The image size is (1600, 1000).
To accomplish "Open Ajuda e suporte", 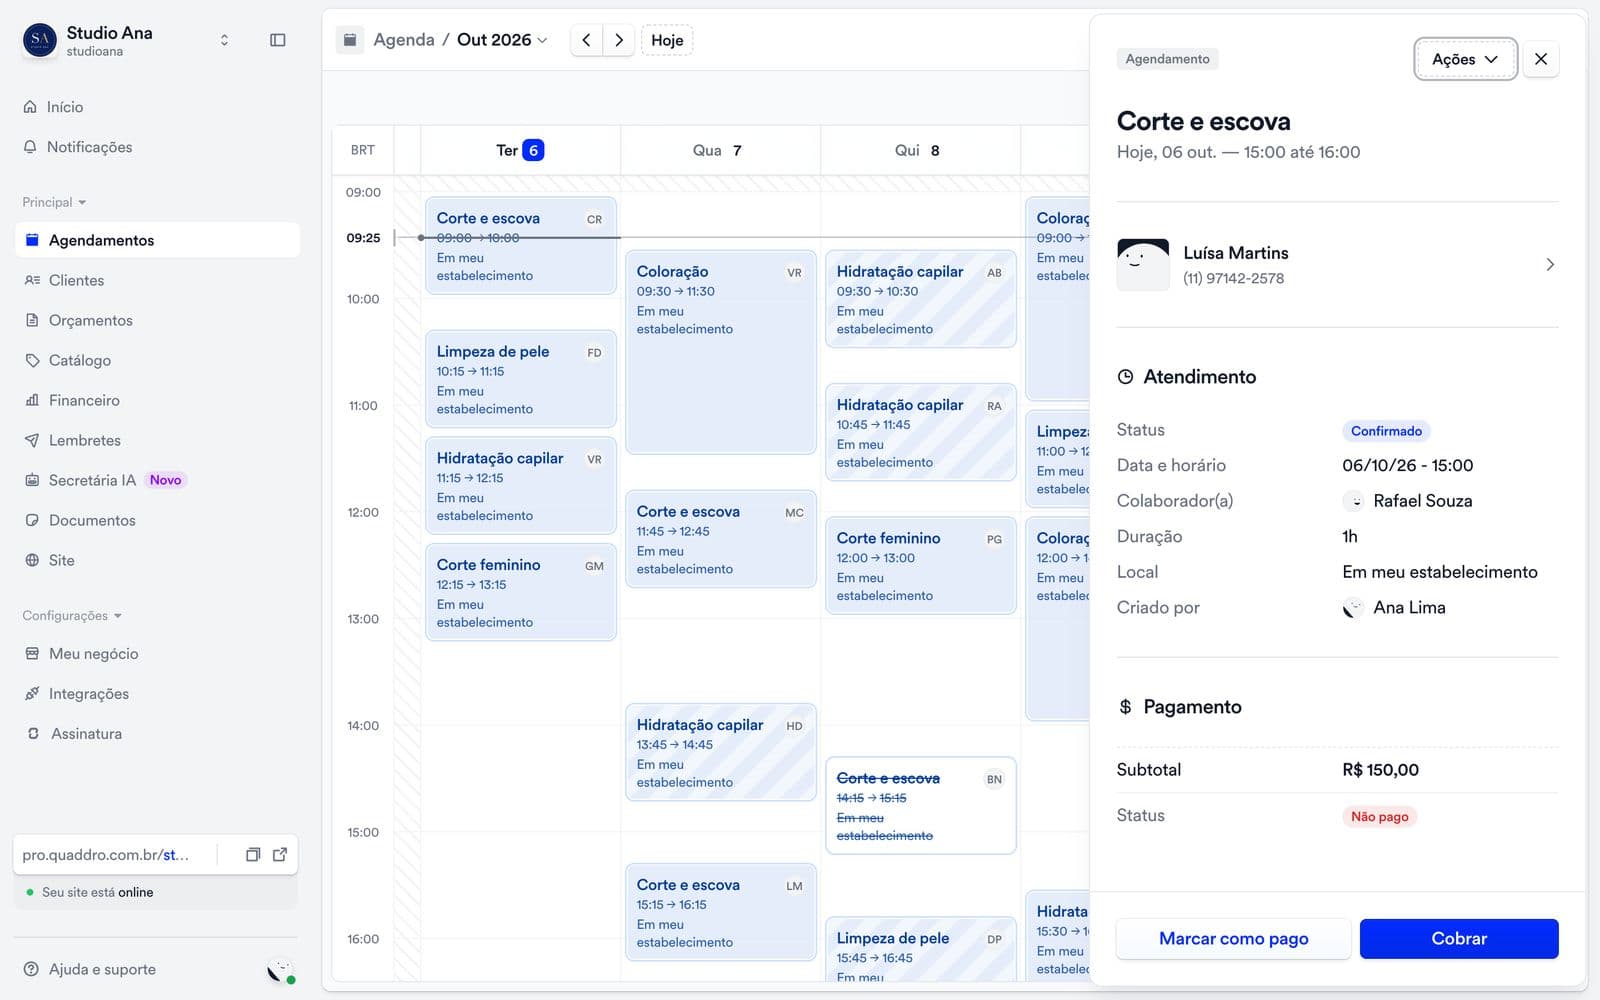I will (x=90, y=969).
